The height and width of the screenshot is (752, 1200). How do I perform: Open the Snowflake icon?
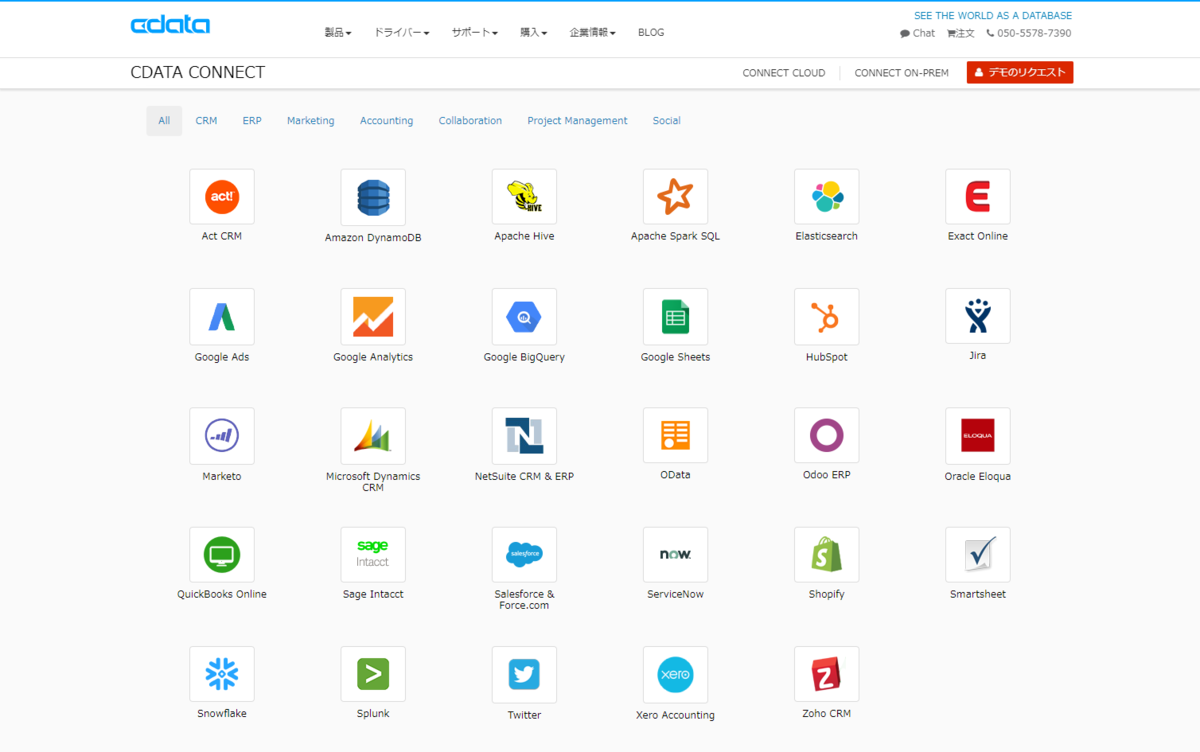pos(222,674)
